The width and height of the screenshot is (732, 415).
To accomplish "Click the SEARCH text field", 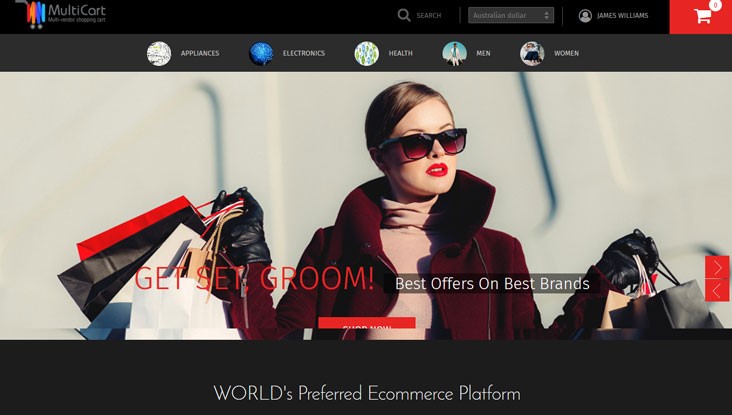I will click(429, 16).
